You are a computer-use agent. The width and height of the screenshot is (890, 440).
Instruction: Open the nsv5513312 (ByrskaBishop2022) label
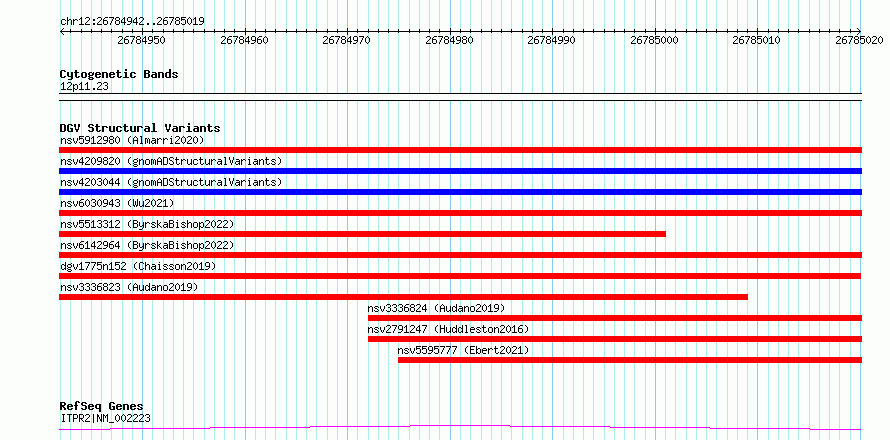(x=146, y=224)
